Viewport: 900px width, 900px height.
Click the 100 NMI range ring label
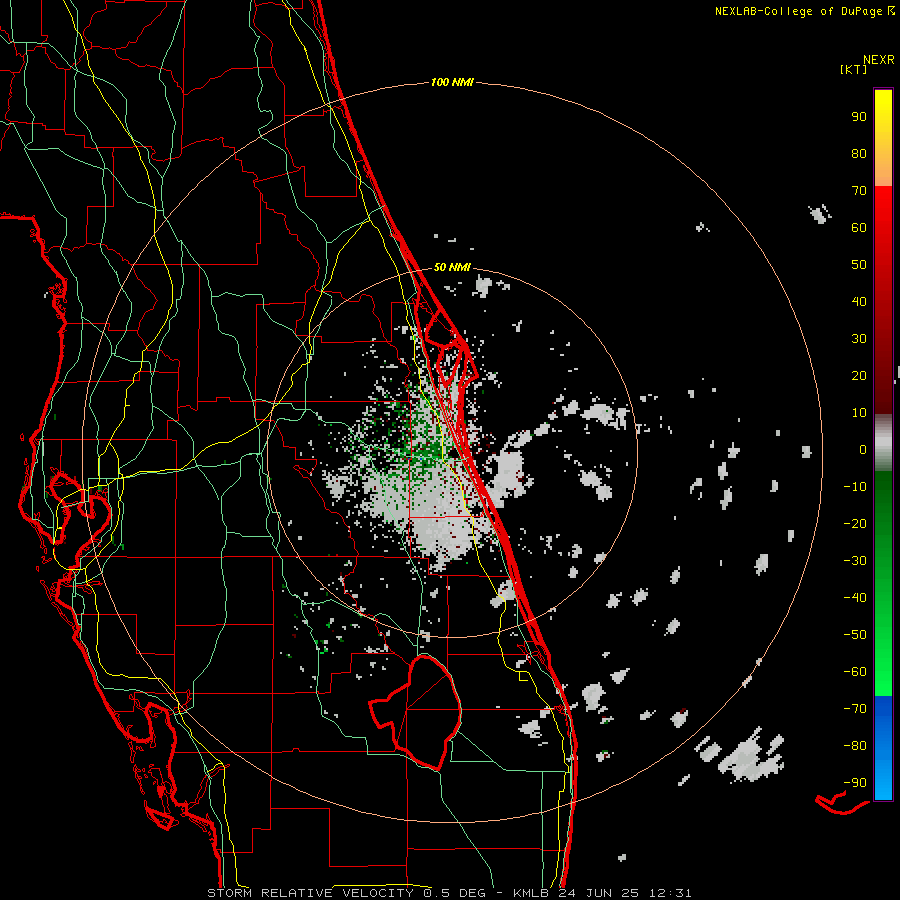[x=452, y=83]
